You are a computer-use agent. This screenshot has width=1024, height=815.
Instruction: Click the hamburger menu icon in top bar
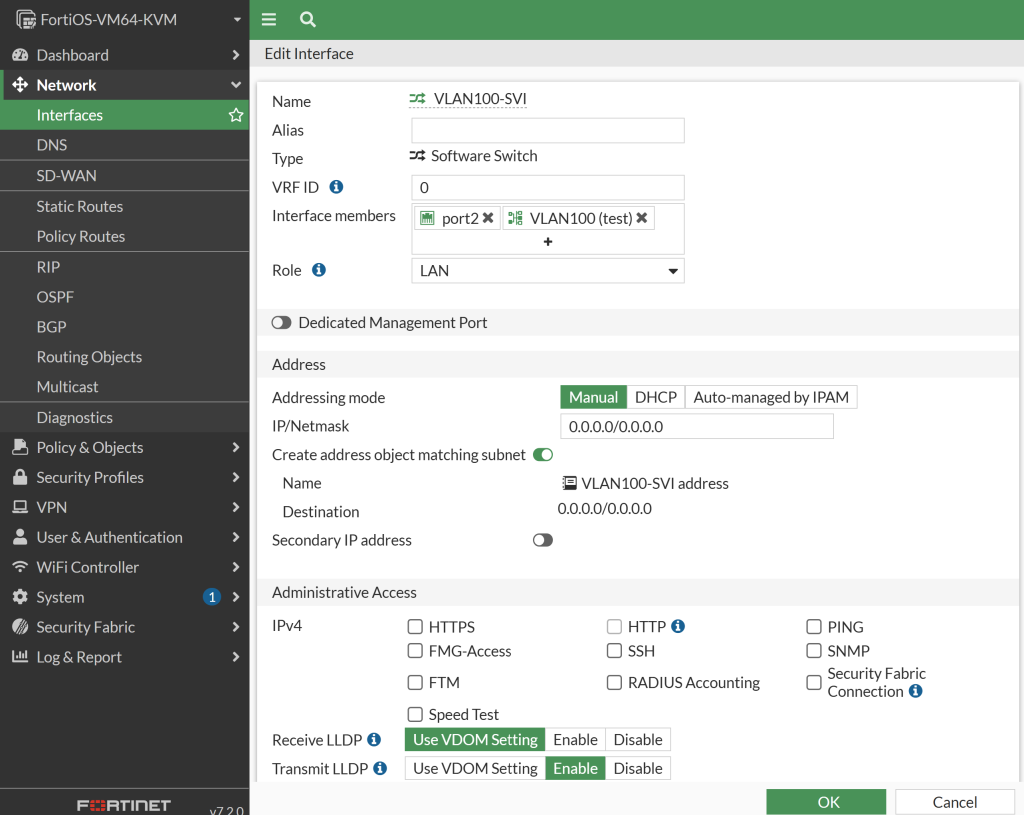tap(269, 20)
